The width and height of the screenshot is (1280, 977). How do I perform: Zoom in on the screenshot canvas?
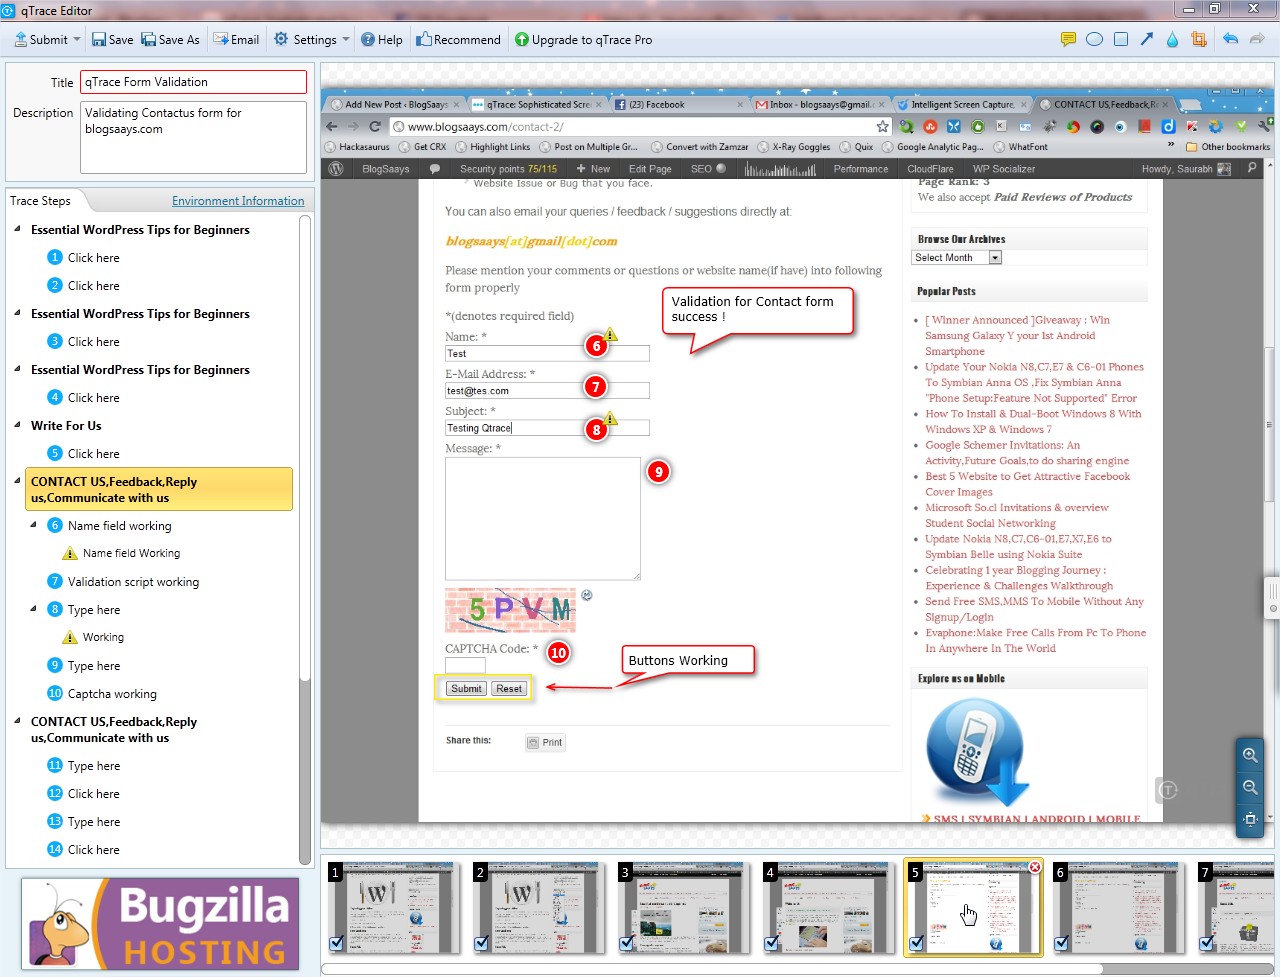tap(1250, 755)
